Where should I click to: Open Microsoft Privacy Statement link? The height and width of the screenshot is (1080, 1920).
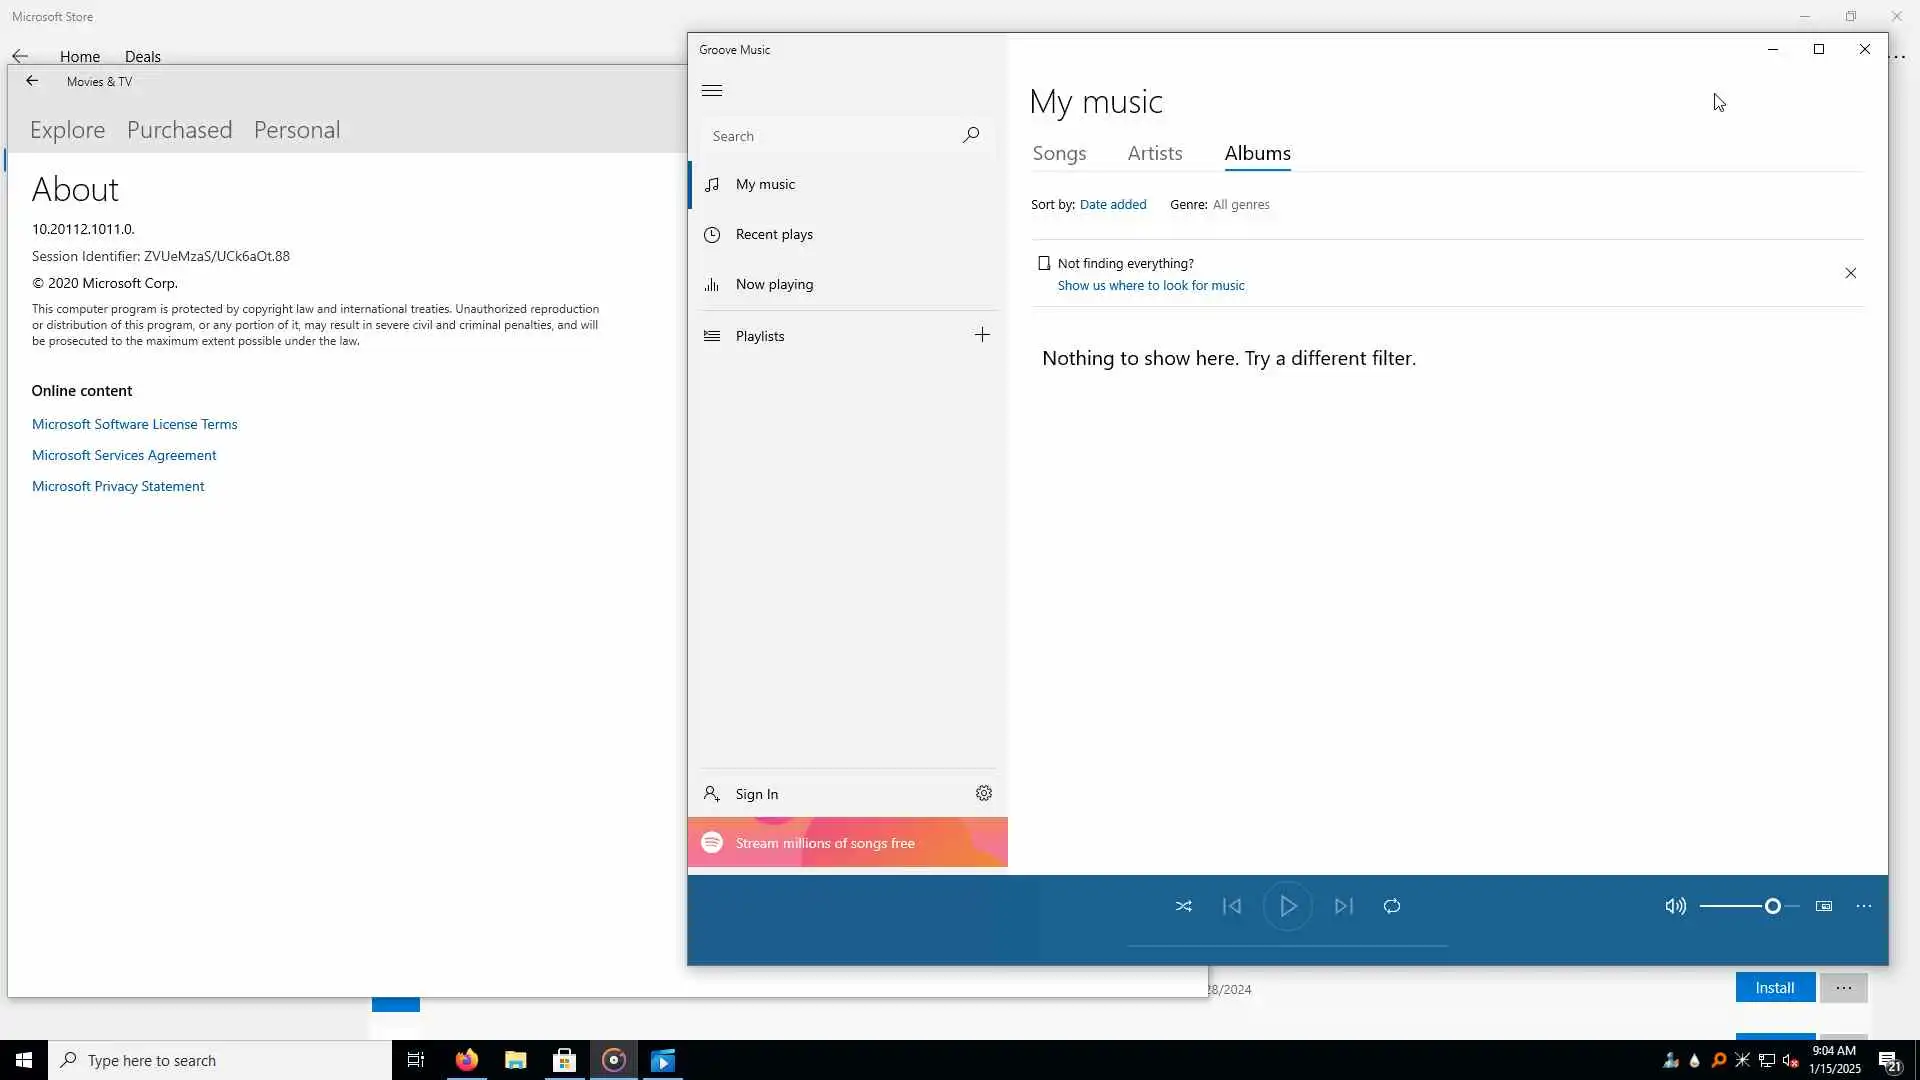coord(118,486)
